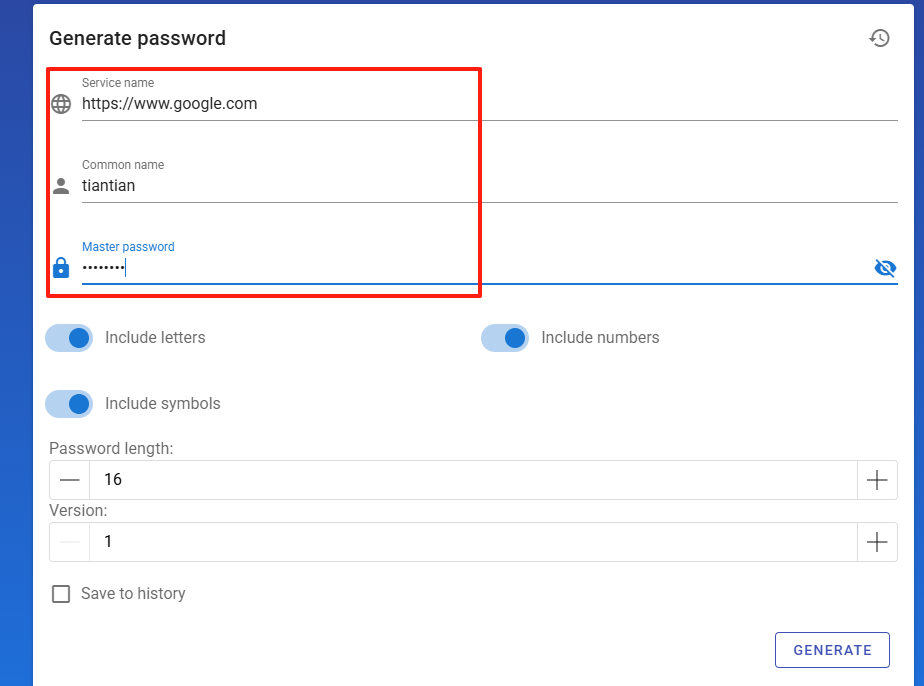Click the password length value 16

click(473, 480)
